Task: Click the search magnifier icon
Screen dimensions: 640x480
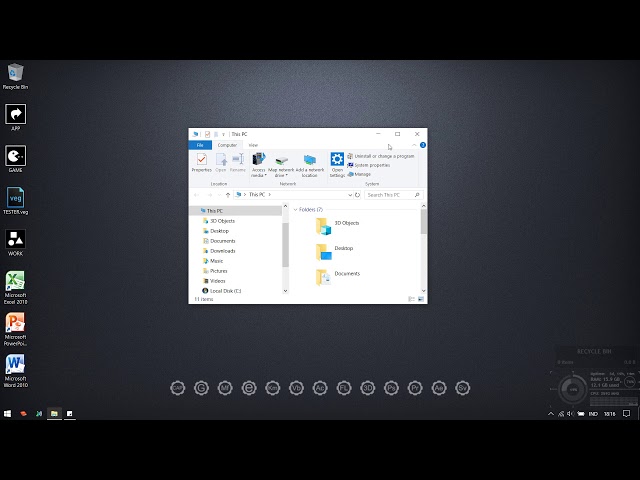Action: 417,195
